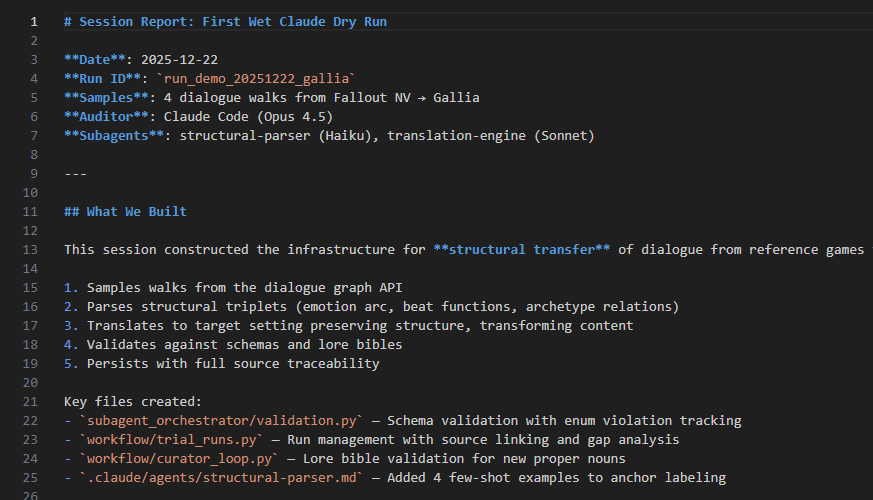The width and height of the screenshot is (873, 500).
Task: Click the path workflow/trial_runs.py
Action: 171,439
